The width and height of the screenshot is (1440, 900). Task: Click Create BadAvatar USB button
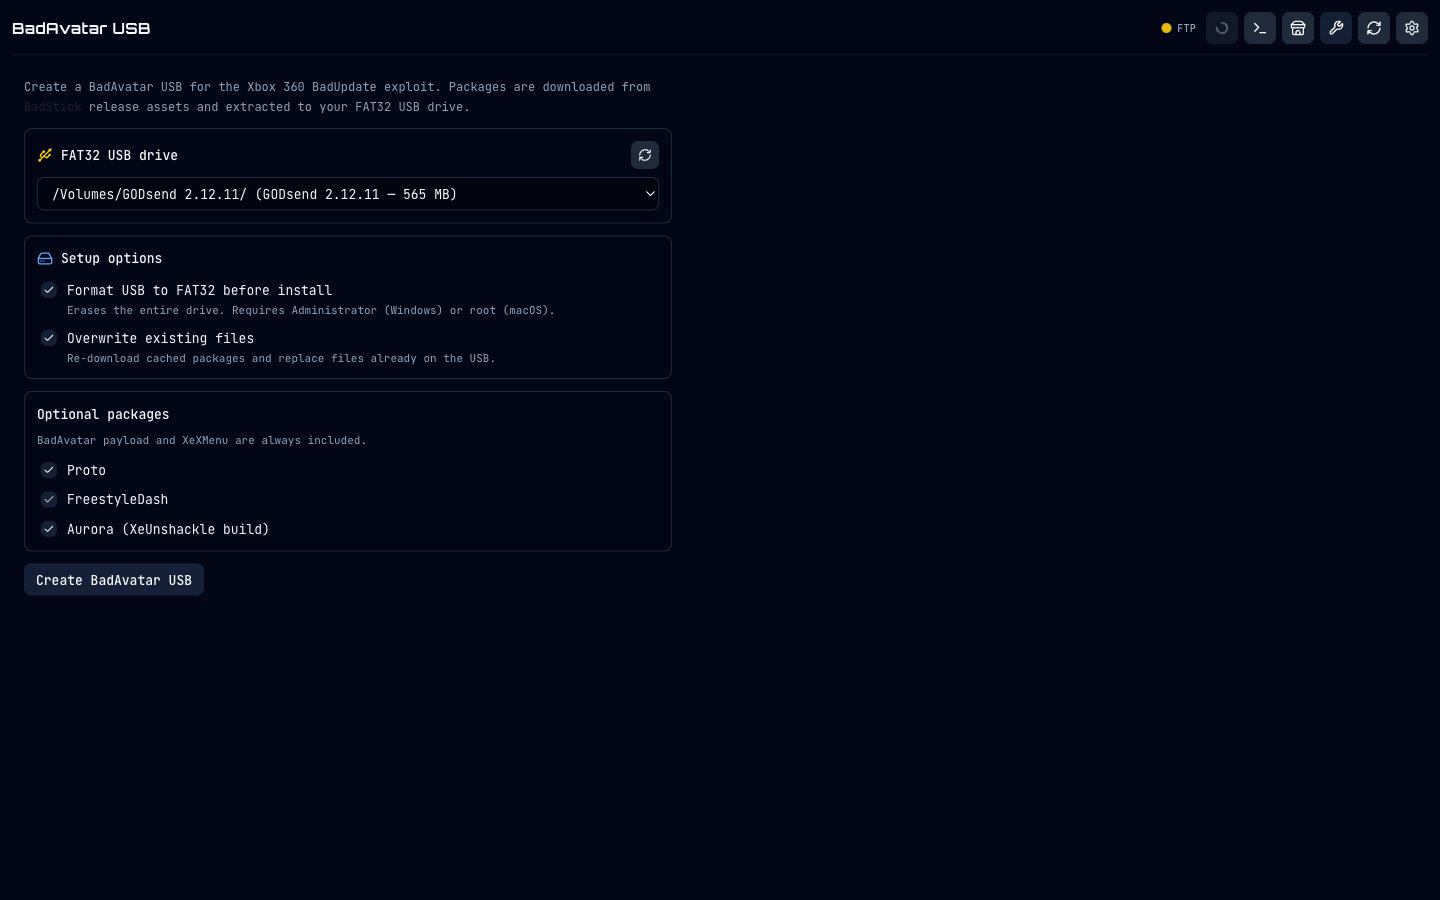pos(114,580)
